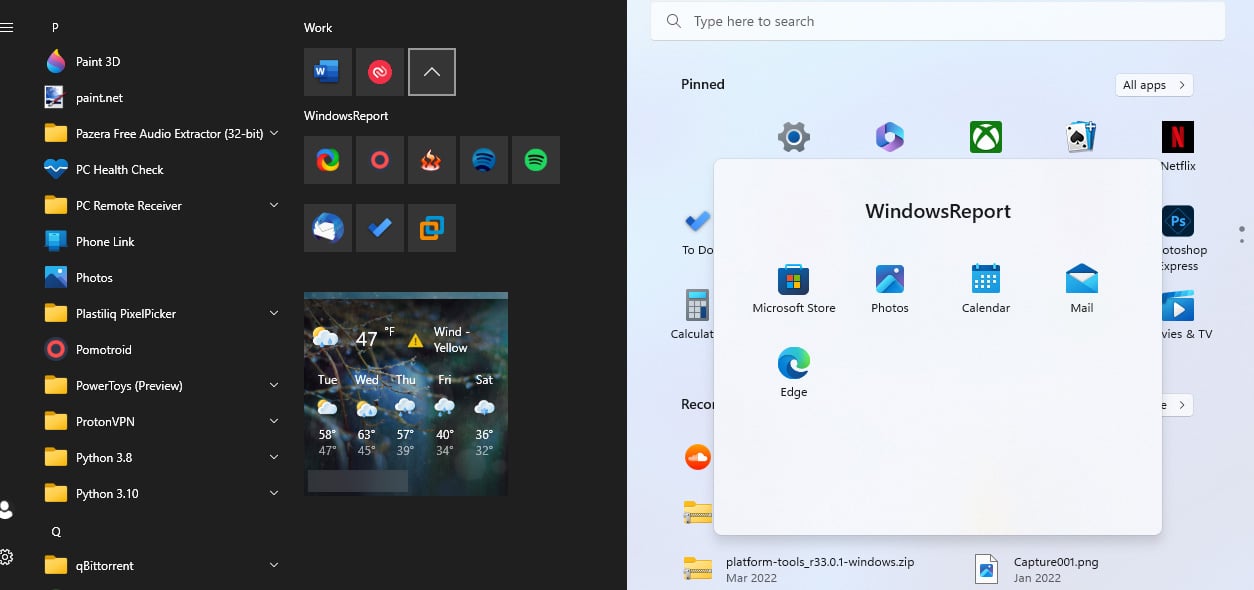This screenshot has height=590, width=1254.
Task: Open the flame icon tile
Action: 432,160
